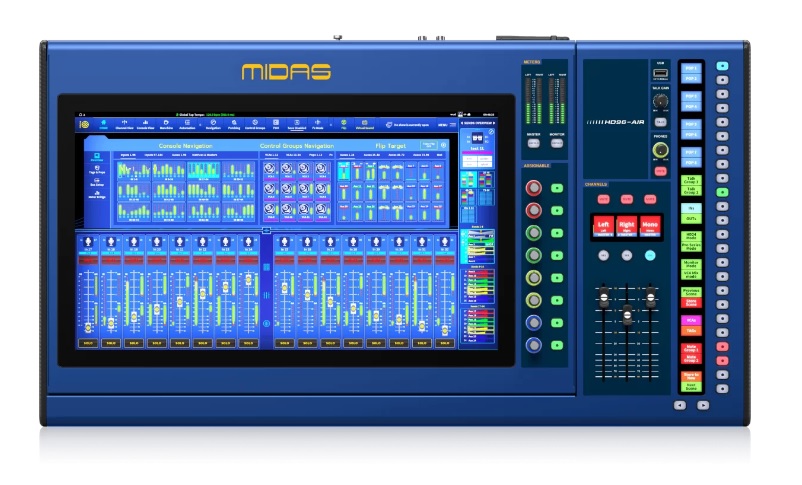Open Channel View from the top toolbar
This screenshot has height=485, width=802.
[x=124, y=124]
